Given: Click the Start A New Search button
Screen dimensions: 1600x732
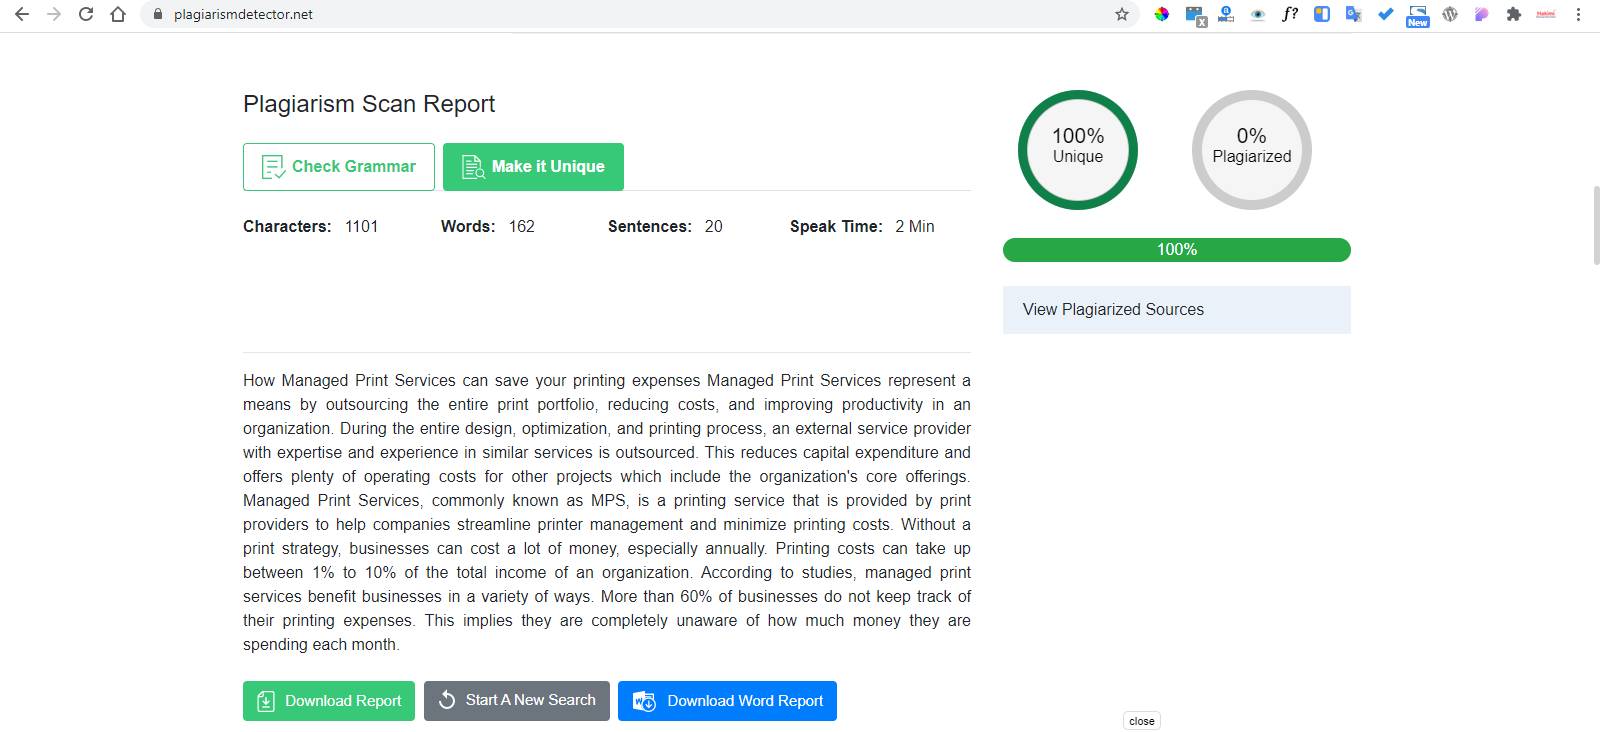Looking at the screenshot, I should tap(517, 701).
